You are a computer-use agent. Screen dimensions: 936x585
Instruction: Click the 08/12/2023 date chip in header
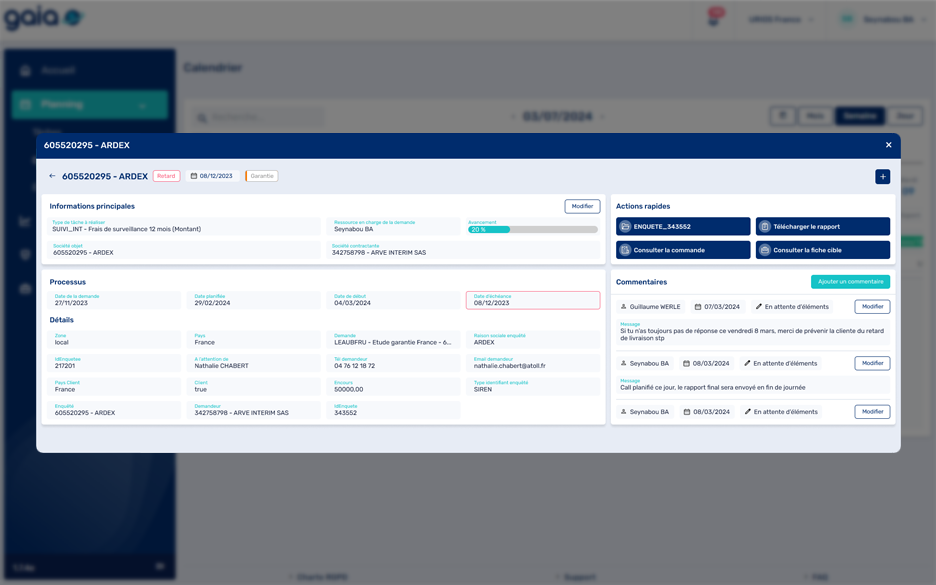[212, 176]
